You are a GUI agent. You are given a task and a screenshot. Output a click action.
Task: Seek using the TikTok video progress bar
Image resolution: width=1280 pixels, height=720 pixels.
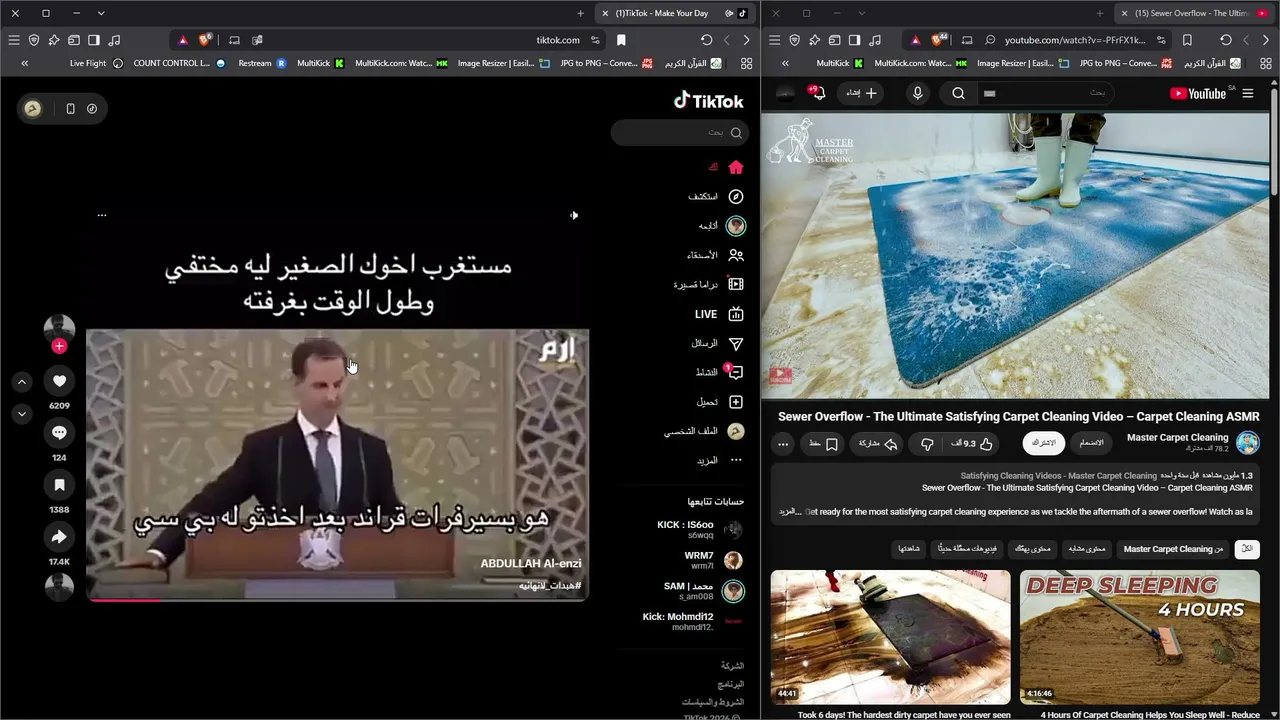[337, 600]
